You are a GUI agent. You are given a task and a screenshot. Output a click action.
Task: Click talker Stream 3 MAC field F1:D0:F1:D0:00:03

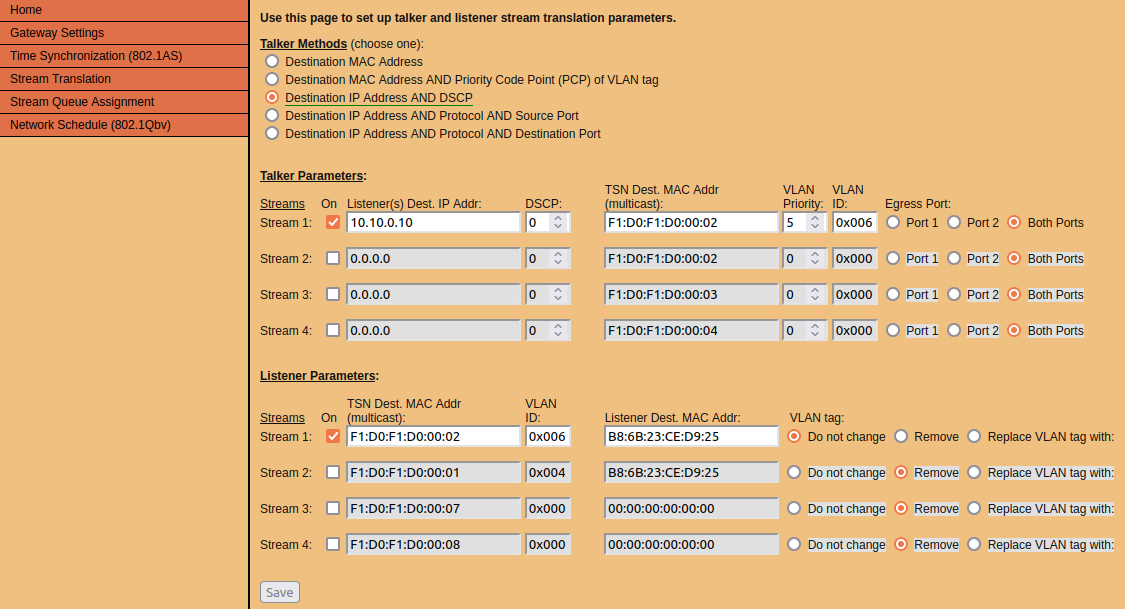[691, 294]
